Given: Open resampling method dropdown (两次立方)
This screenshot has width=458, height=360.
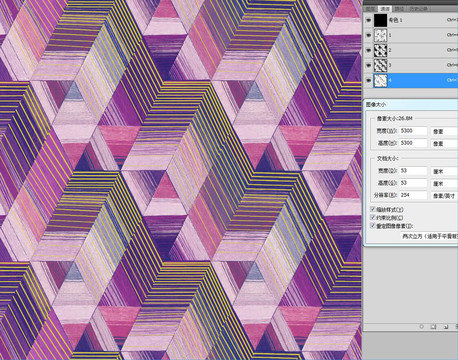Looking at the screenshot, I should point(429,236).
